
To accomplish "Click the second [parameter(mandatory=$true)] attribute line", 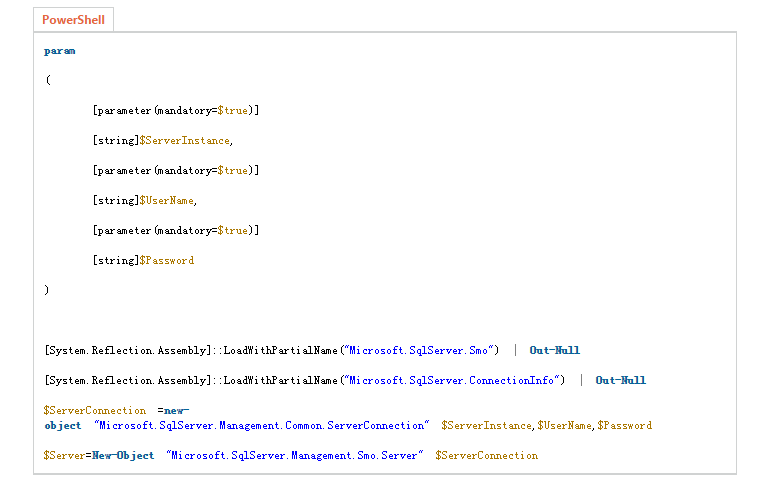I will pos(175,171).
